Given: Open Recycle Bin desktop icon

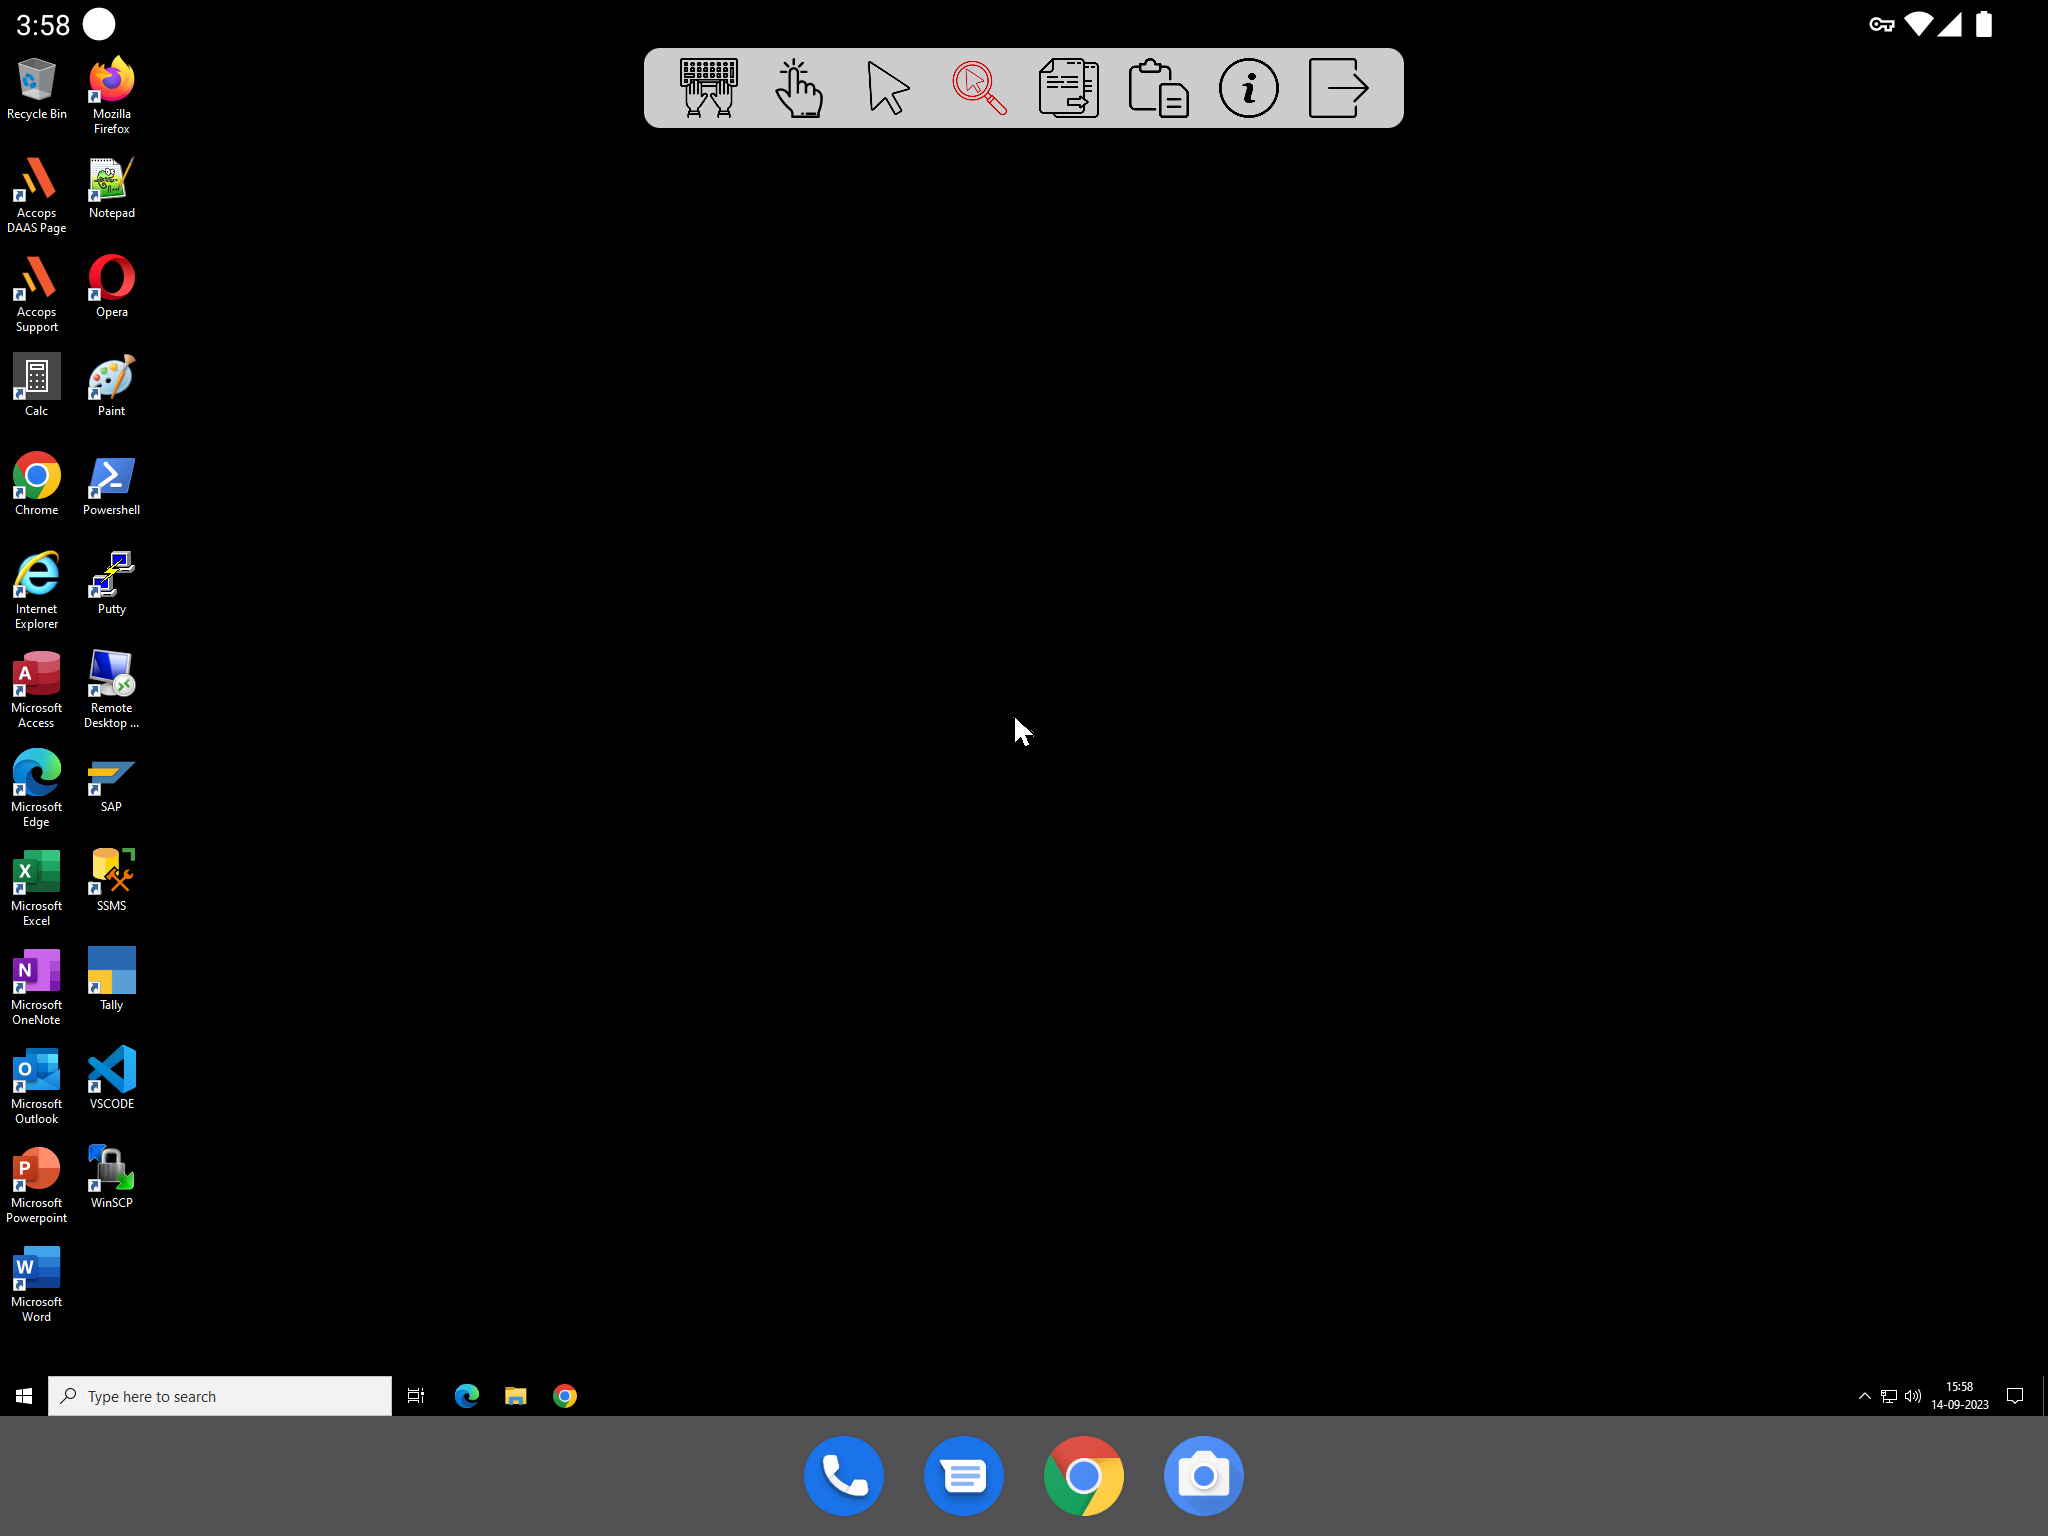Looking at the screenshot, I should coord(37,90).
